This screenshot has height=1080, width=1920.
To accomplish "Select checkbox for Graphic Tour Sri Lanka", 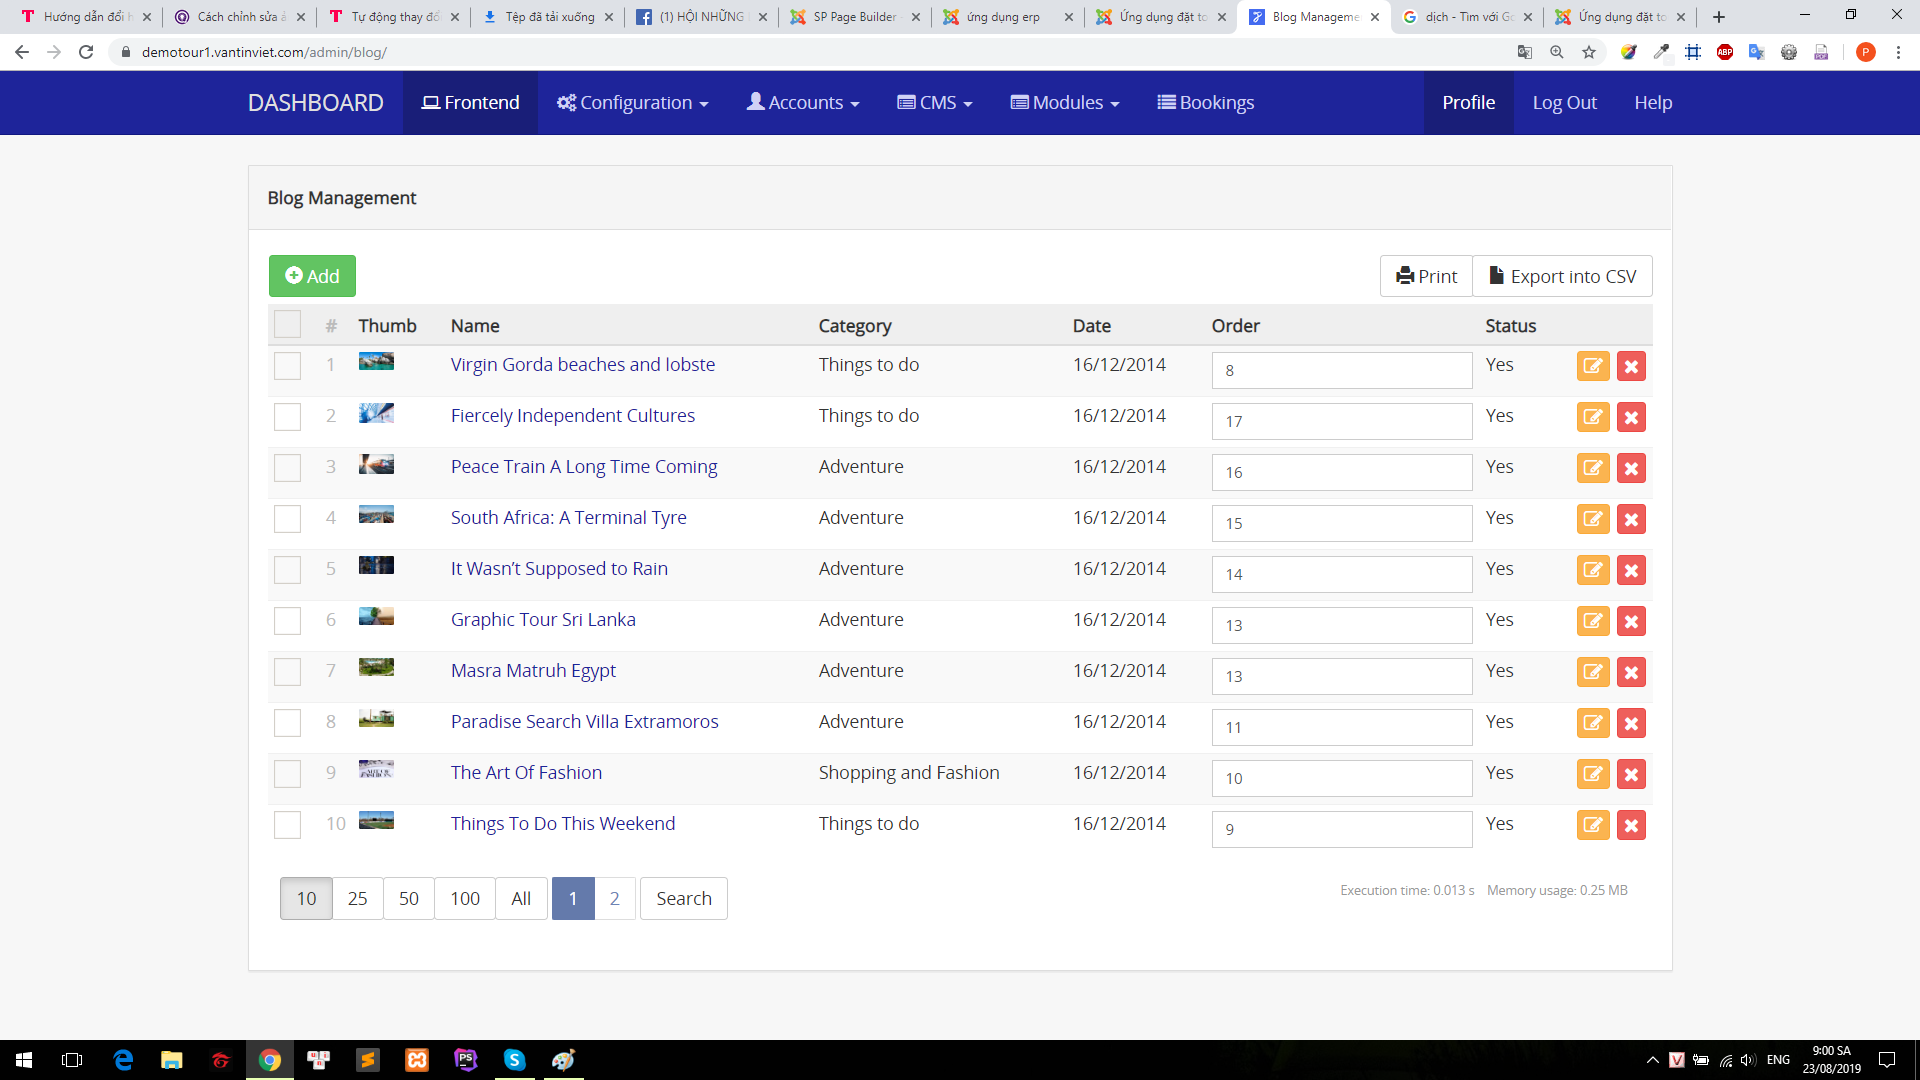I will click(287, 621).
